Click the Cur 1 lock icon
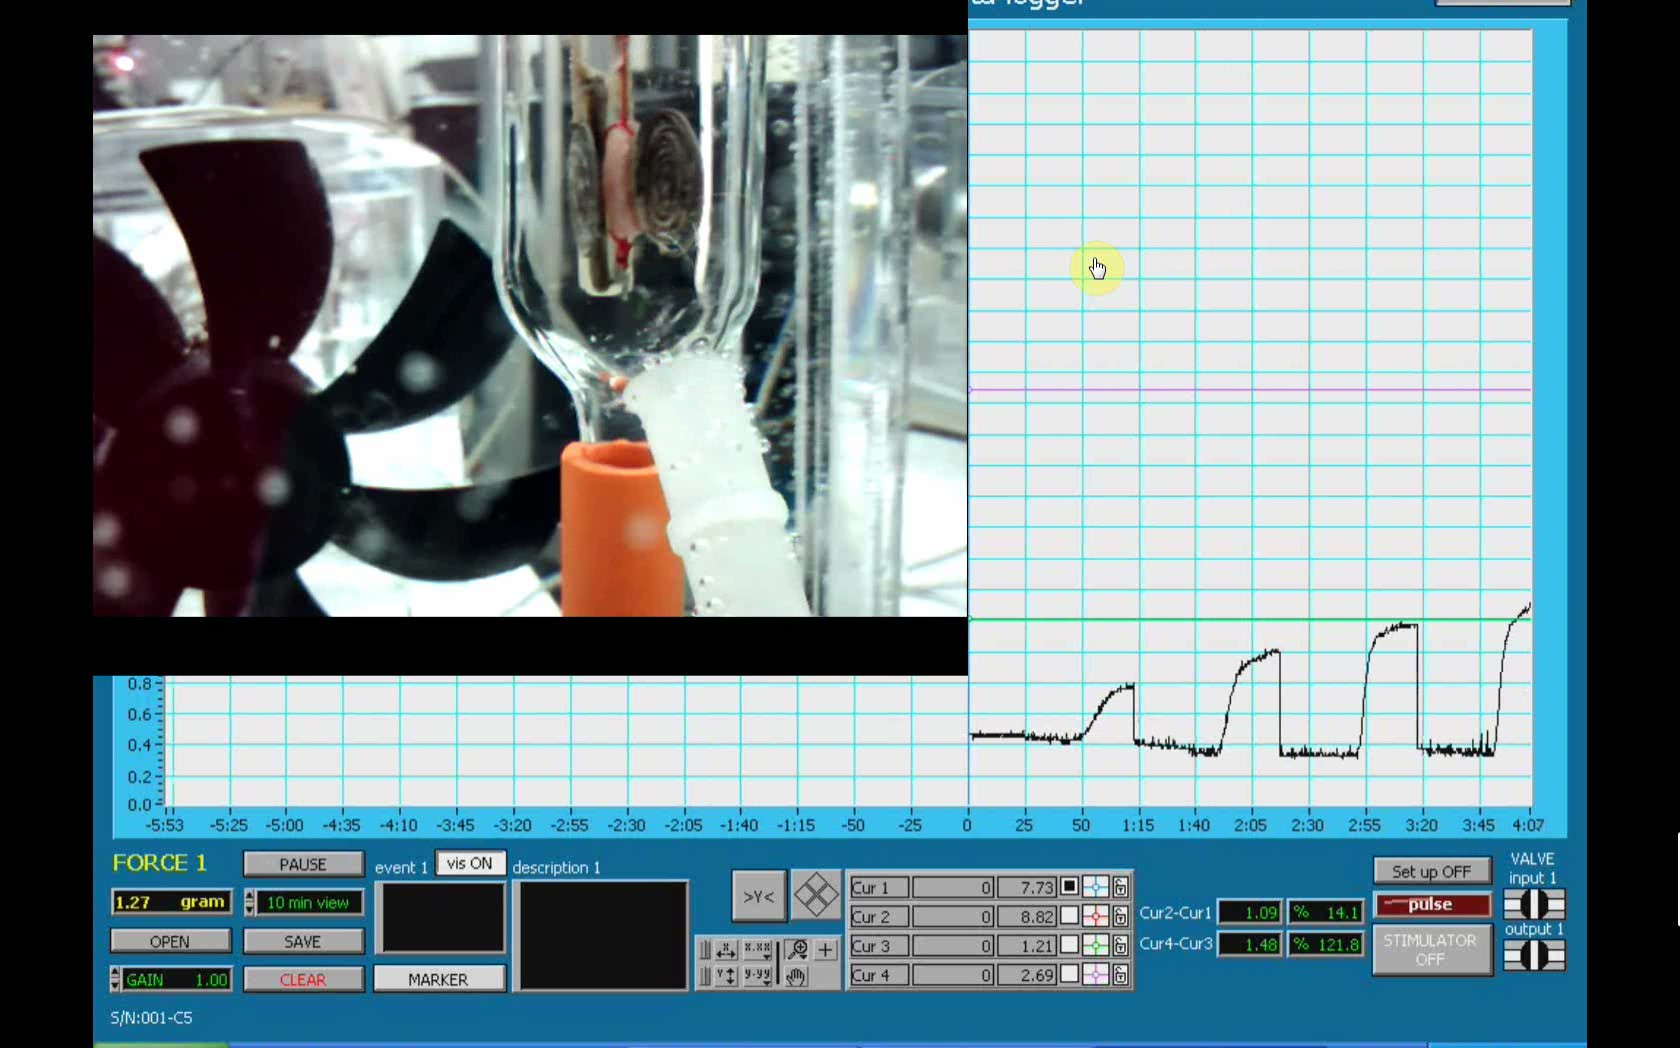The height and width of the screenshot is (1048, 1680). pyautogui.click(x=1121, y=887)
